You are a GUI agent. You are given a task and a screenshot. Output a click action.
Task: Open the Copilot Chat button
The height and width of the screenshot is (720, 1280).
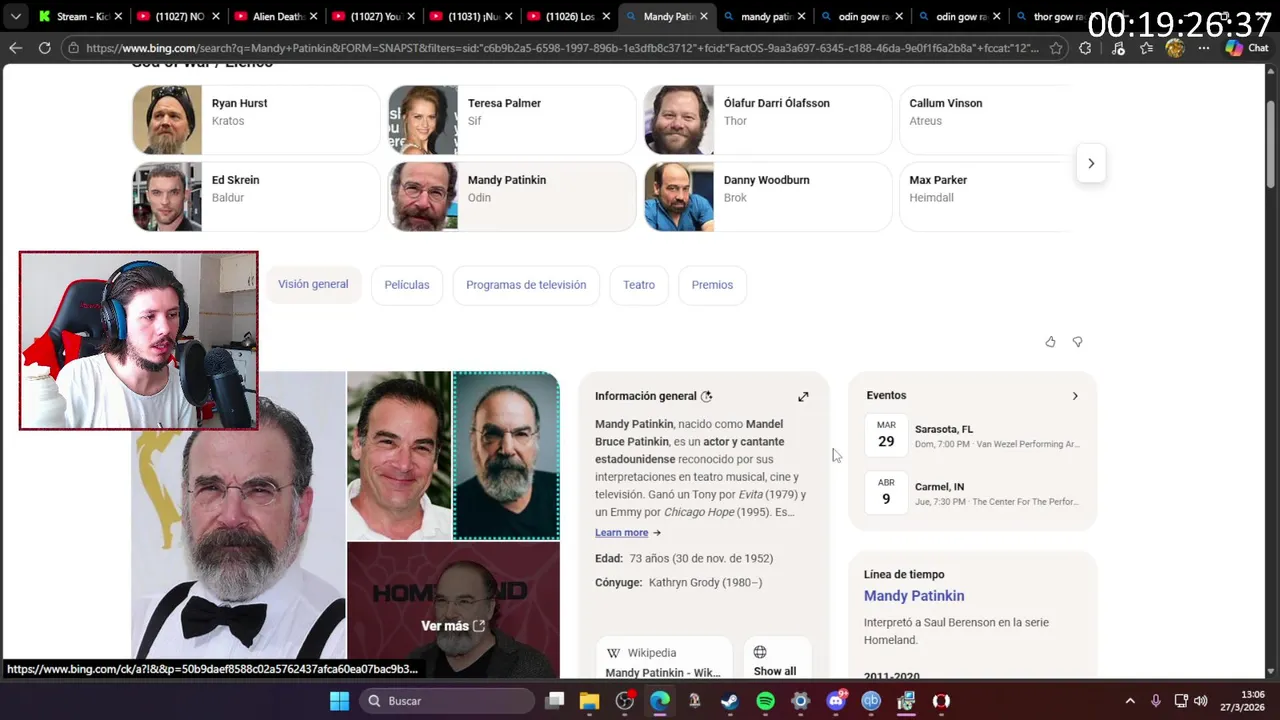[1247, 48]
